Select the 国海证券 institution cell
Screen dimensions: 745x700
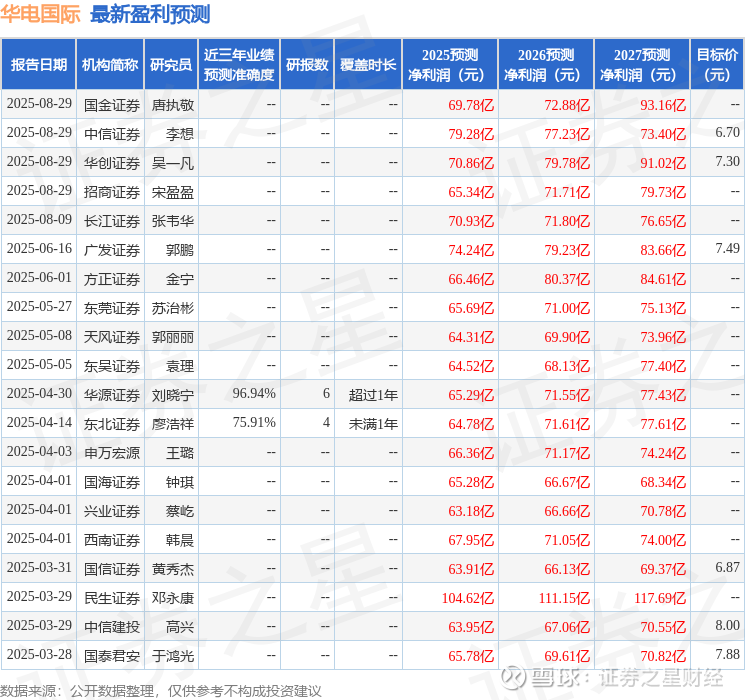pos(112,482)
